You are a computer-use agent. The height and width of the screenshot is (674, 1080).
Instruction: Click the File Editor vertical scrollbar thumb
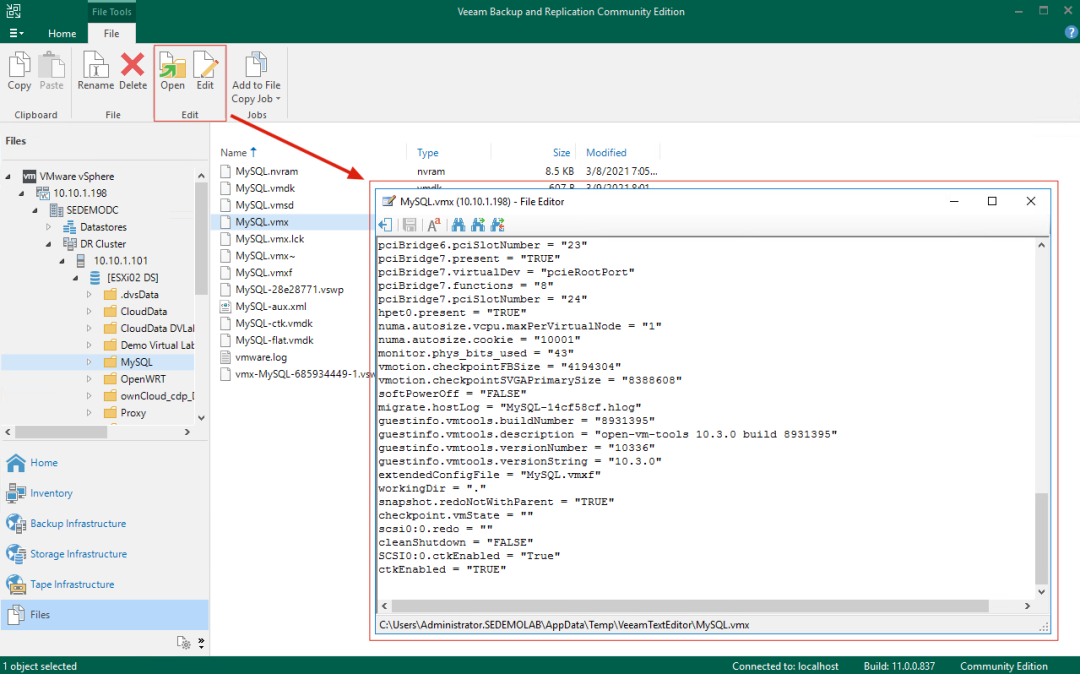click(1041, 538)
